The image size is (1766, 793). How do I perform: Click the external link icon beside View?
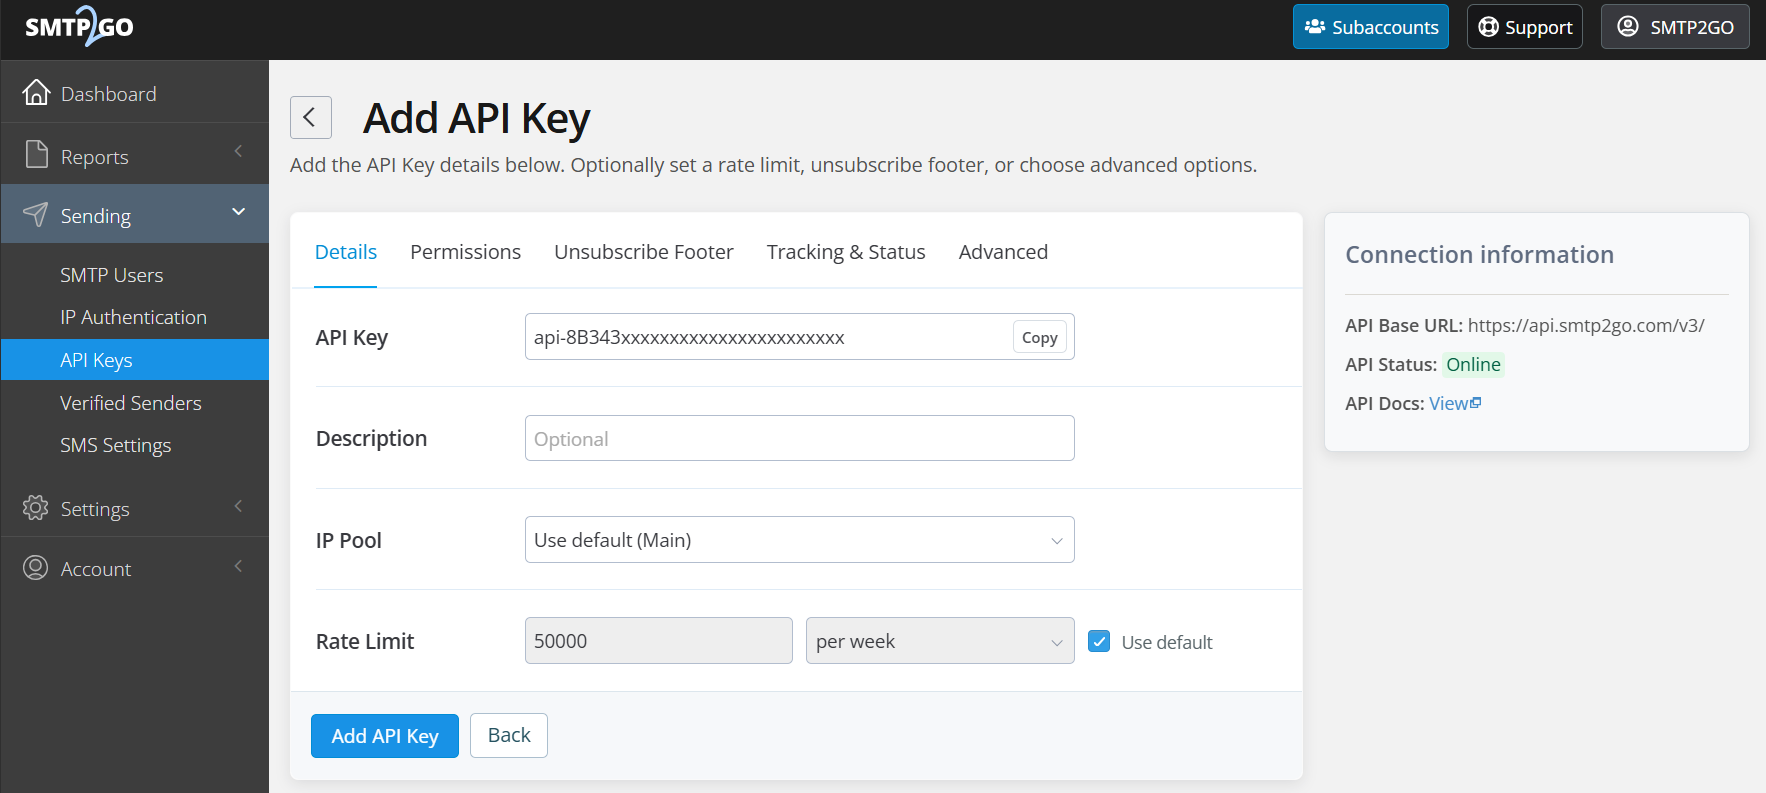coord(1476,403)
